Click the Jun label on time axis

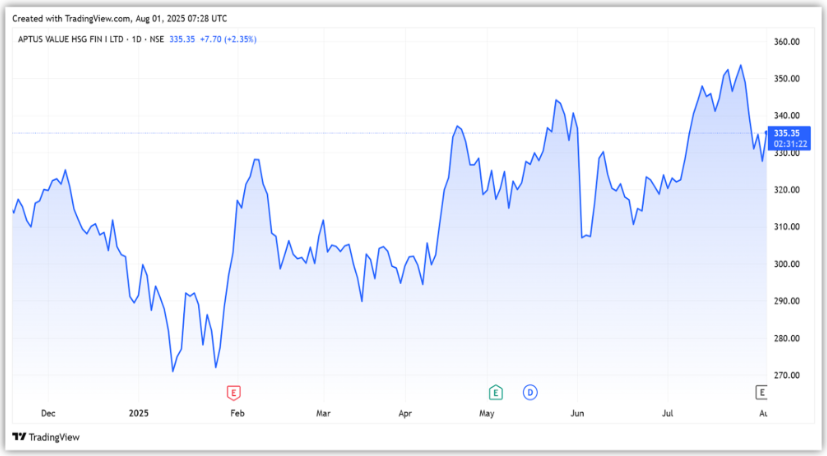[x=576, y=412]
